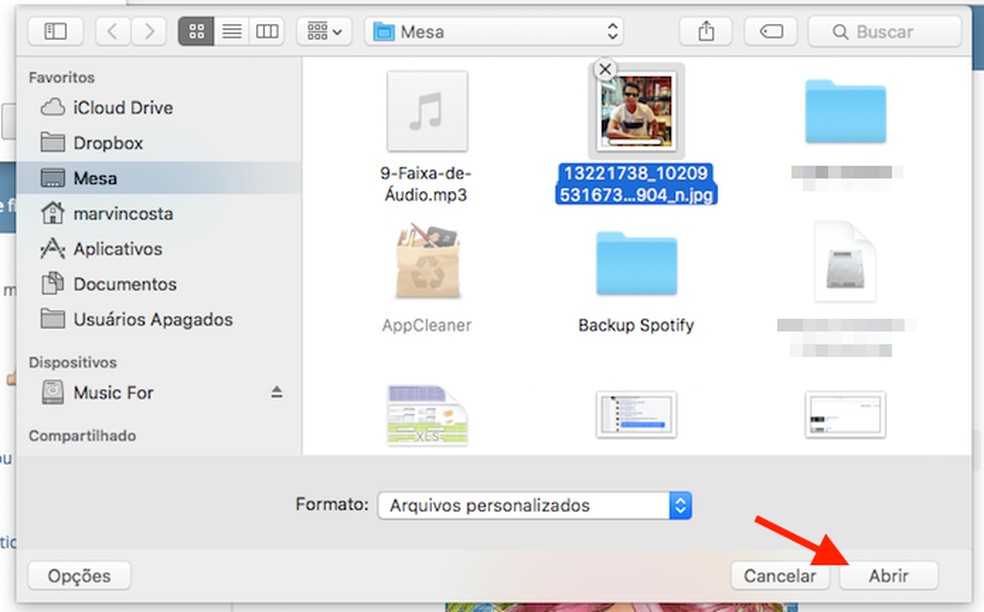Select the 9-Faixa-de-Áudio.mp3 file icon

click(x=427, y=110)
